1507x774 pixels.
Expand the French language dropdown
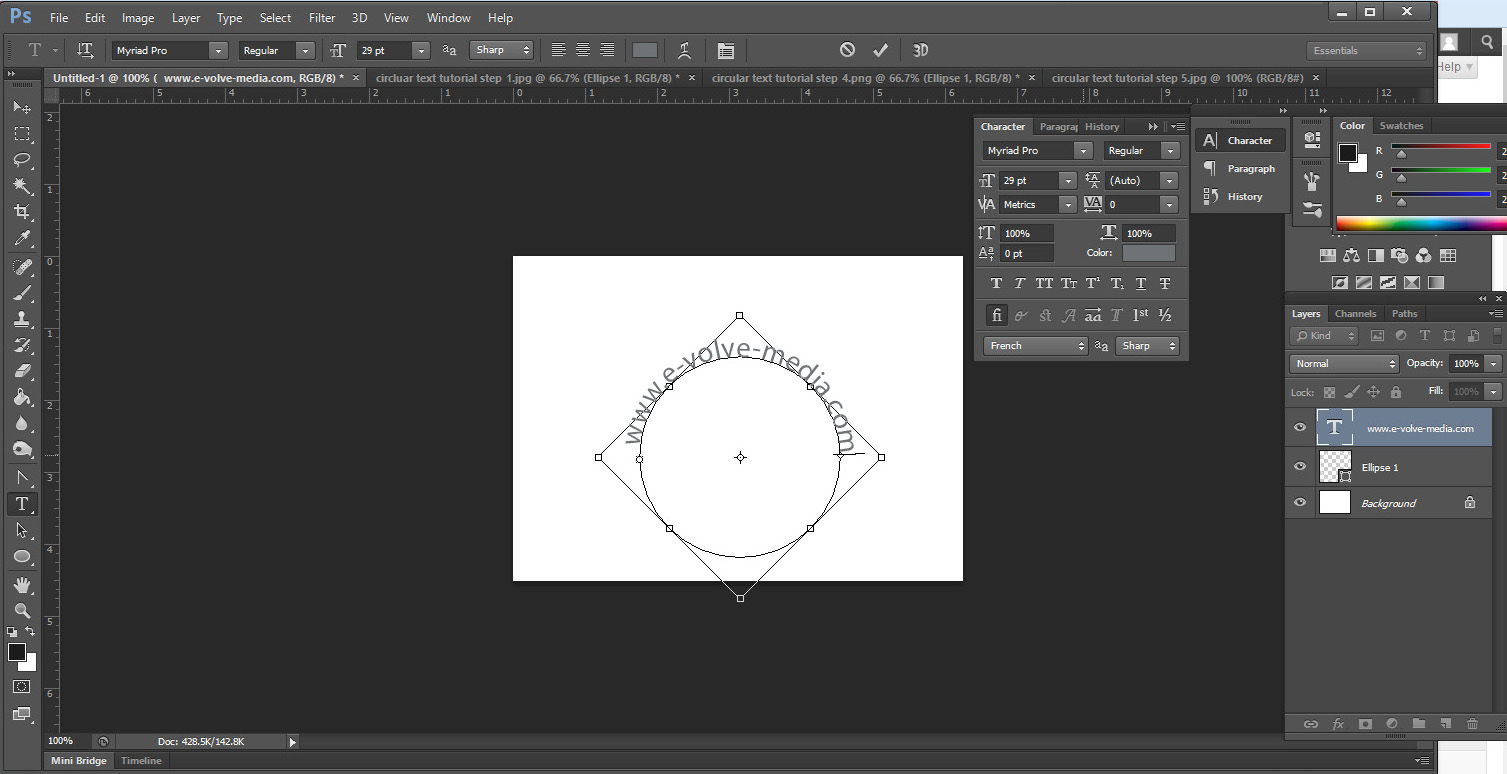point(1035,346)
